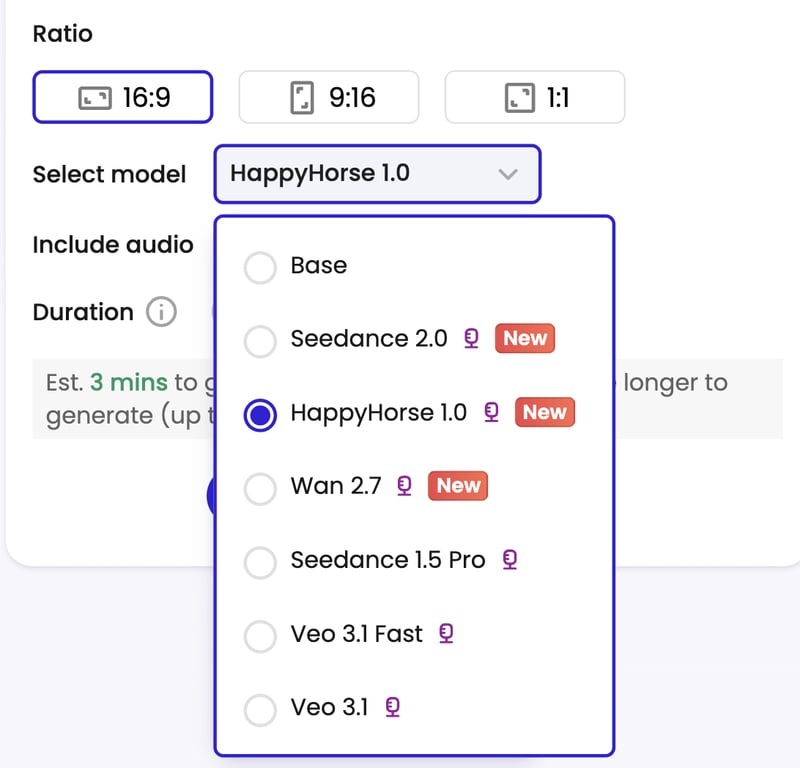Click the audio microphone icon next to Seedance 1.5 Pro
Screen dimensions: 800x768
click(510, 560)
